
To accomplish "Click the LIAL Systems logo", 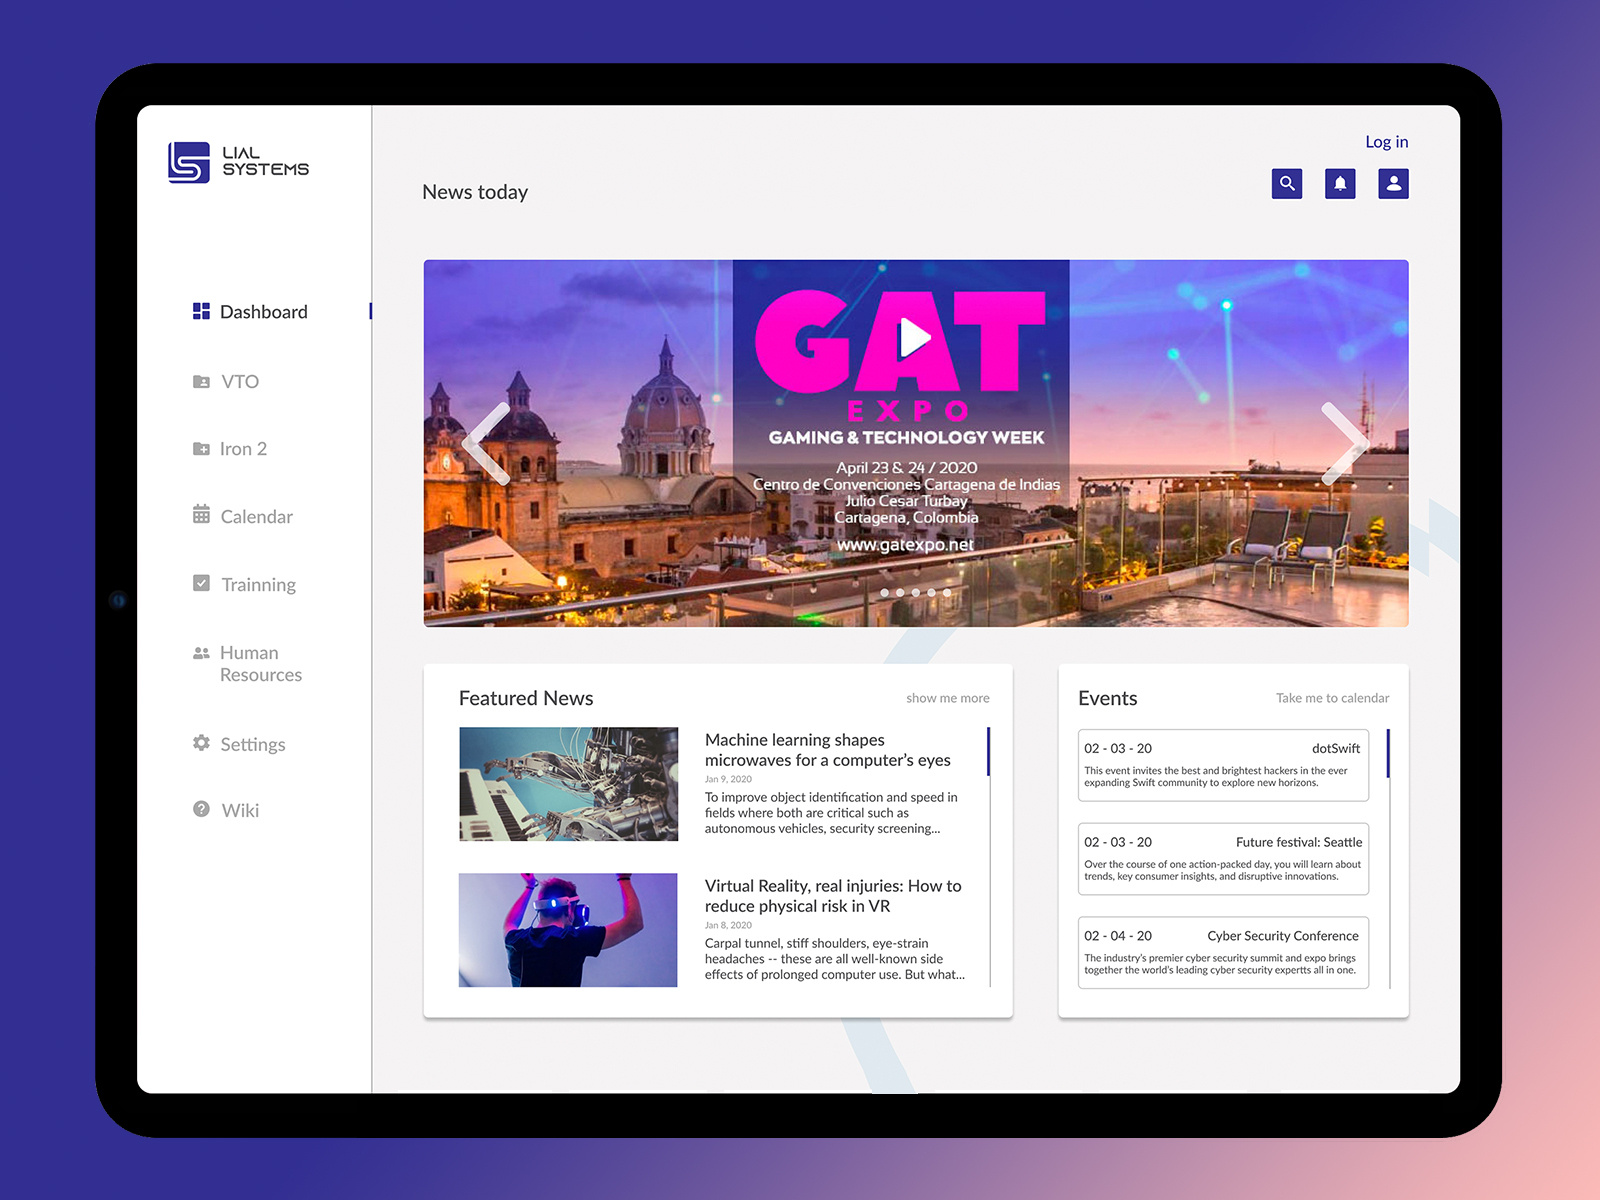I will (236, 163).
